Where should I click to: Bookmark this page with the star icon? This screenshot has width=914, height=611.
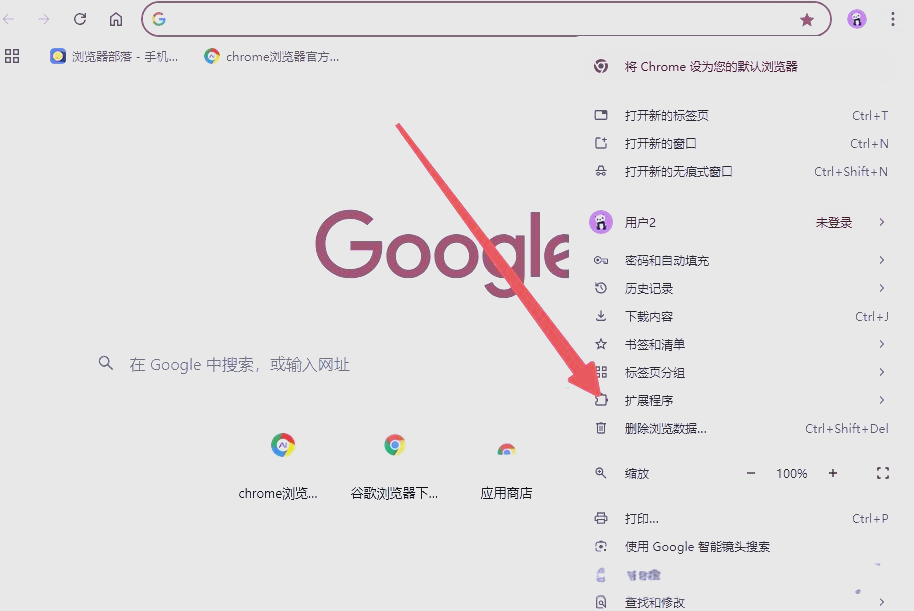coord(807,20)
